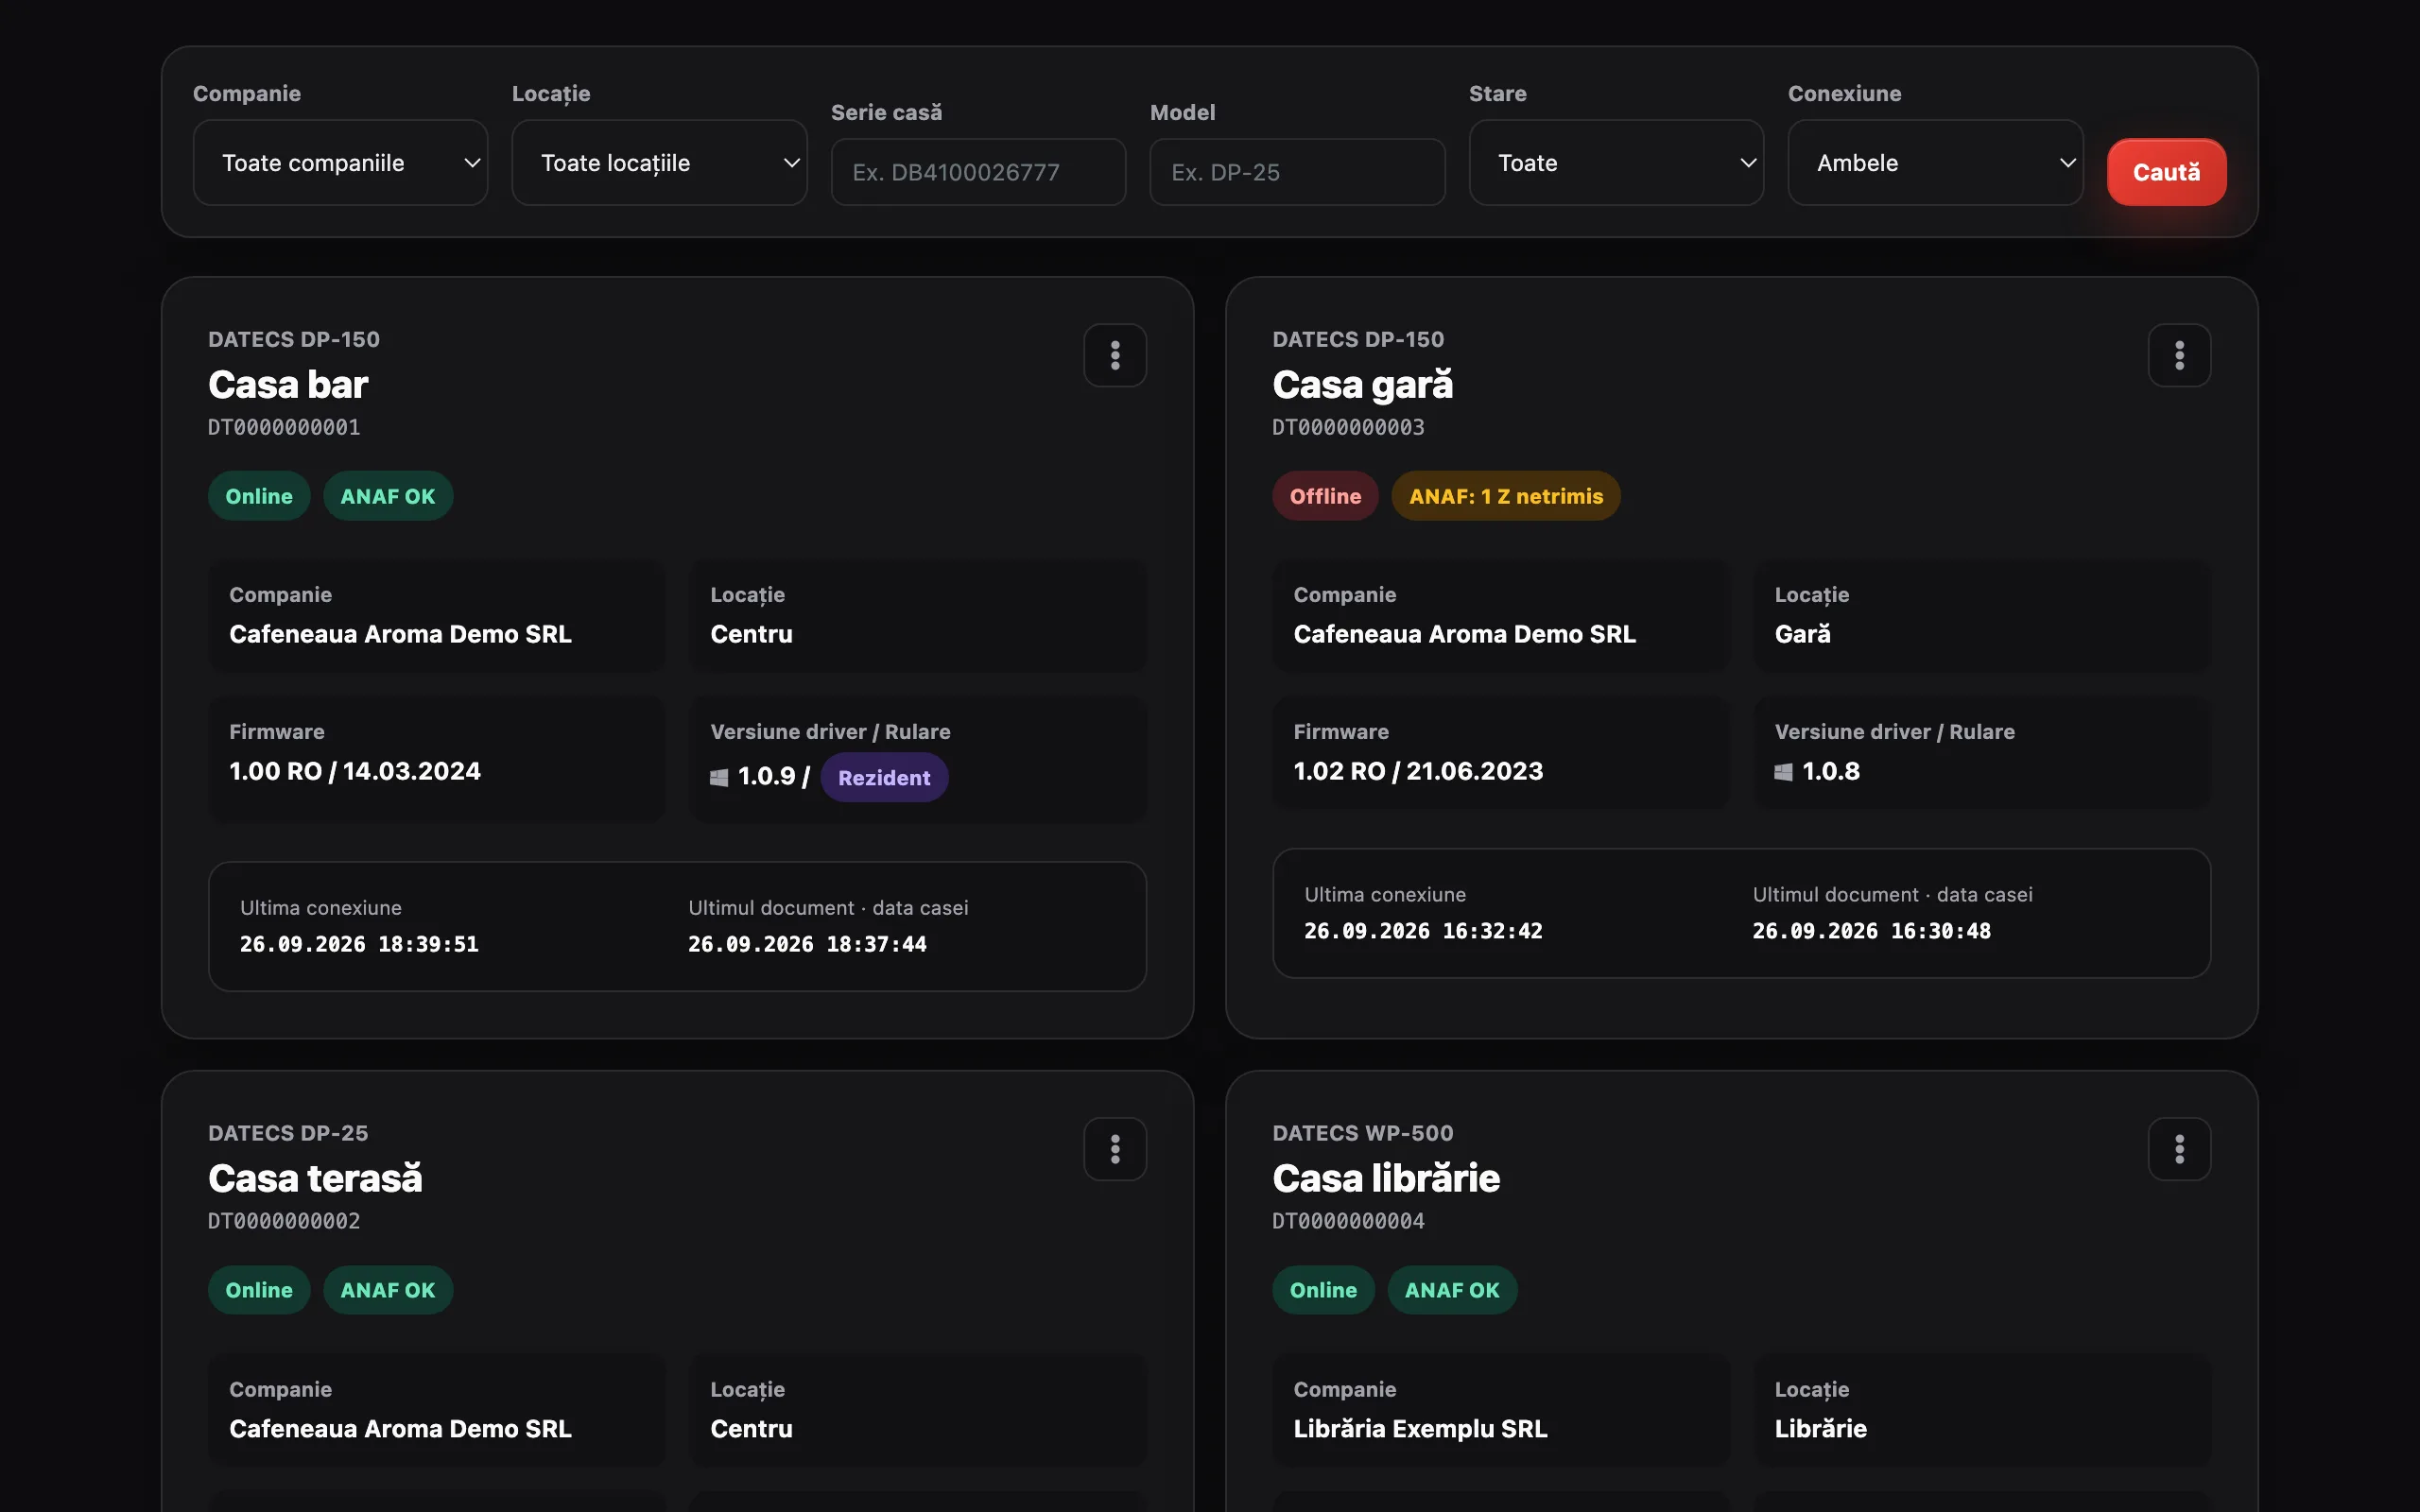Click the Windows icon beside driver 1.0.9
Viewport: 2420px width, 1512px height.
coord(719,777)
